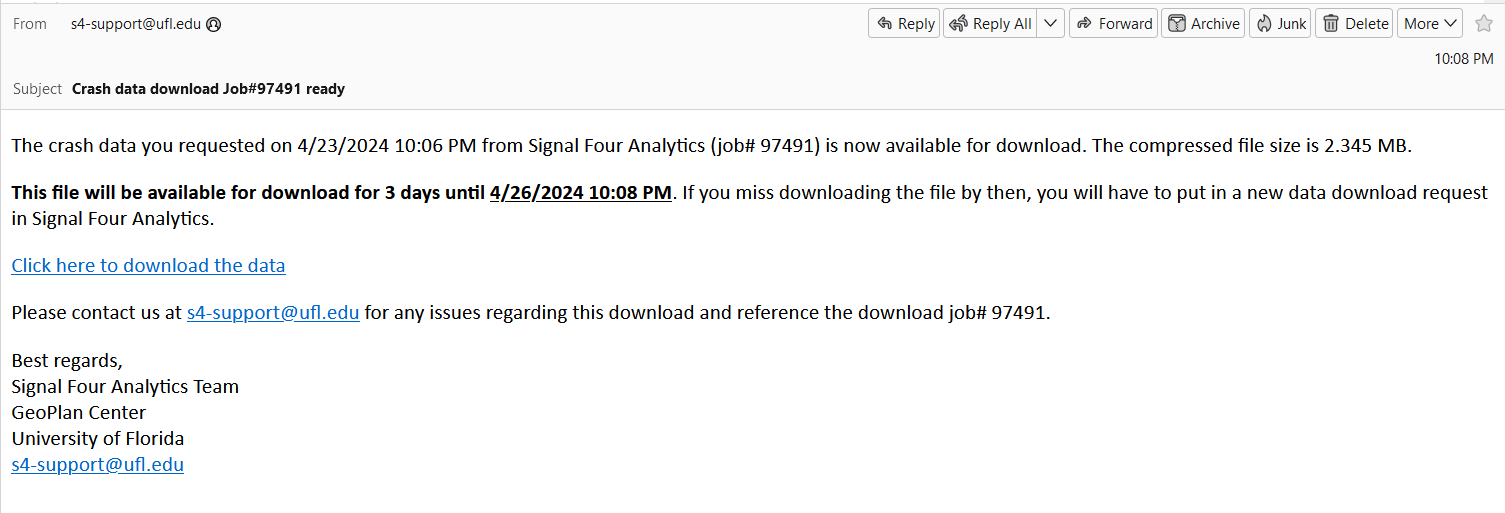
Task: Select the sender address in the From field
Action: tap(136, 24)
